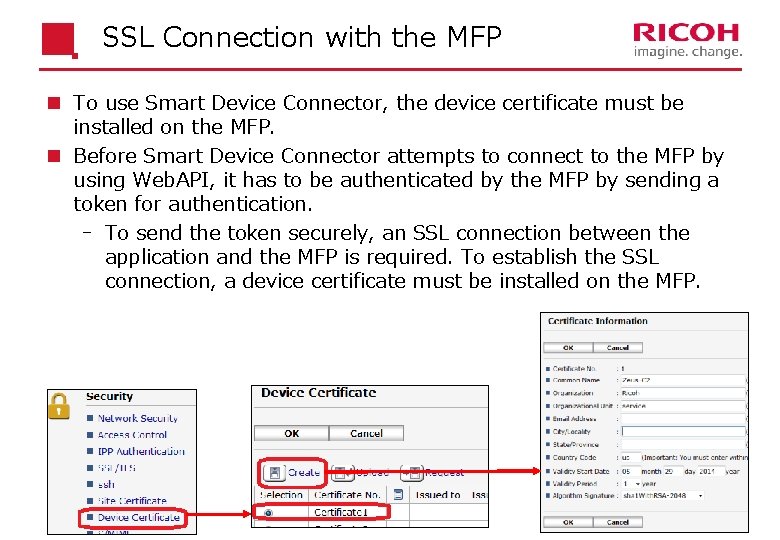Click the Validity Start Date year field

coord(710,471)
